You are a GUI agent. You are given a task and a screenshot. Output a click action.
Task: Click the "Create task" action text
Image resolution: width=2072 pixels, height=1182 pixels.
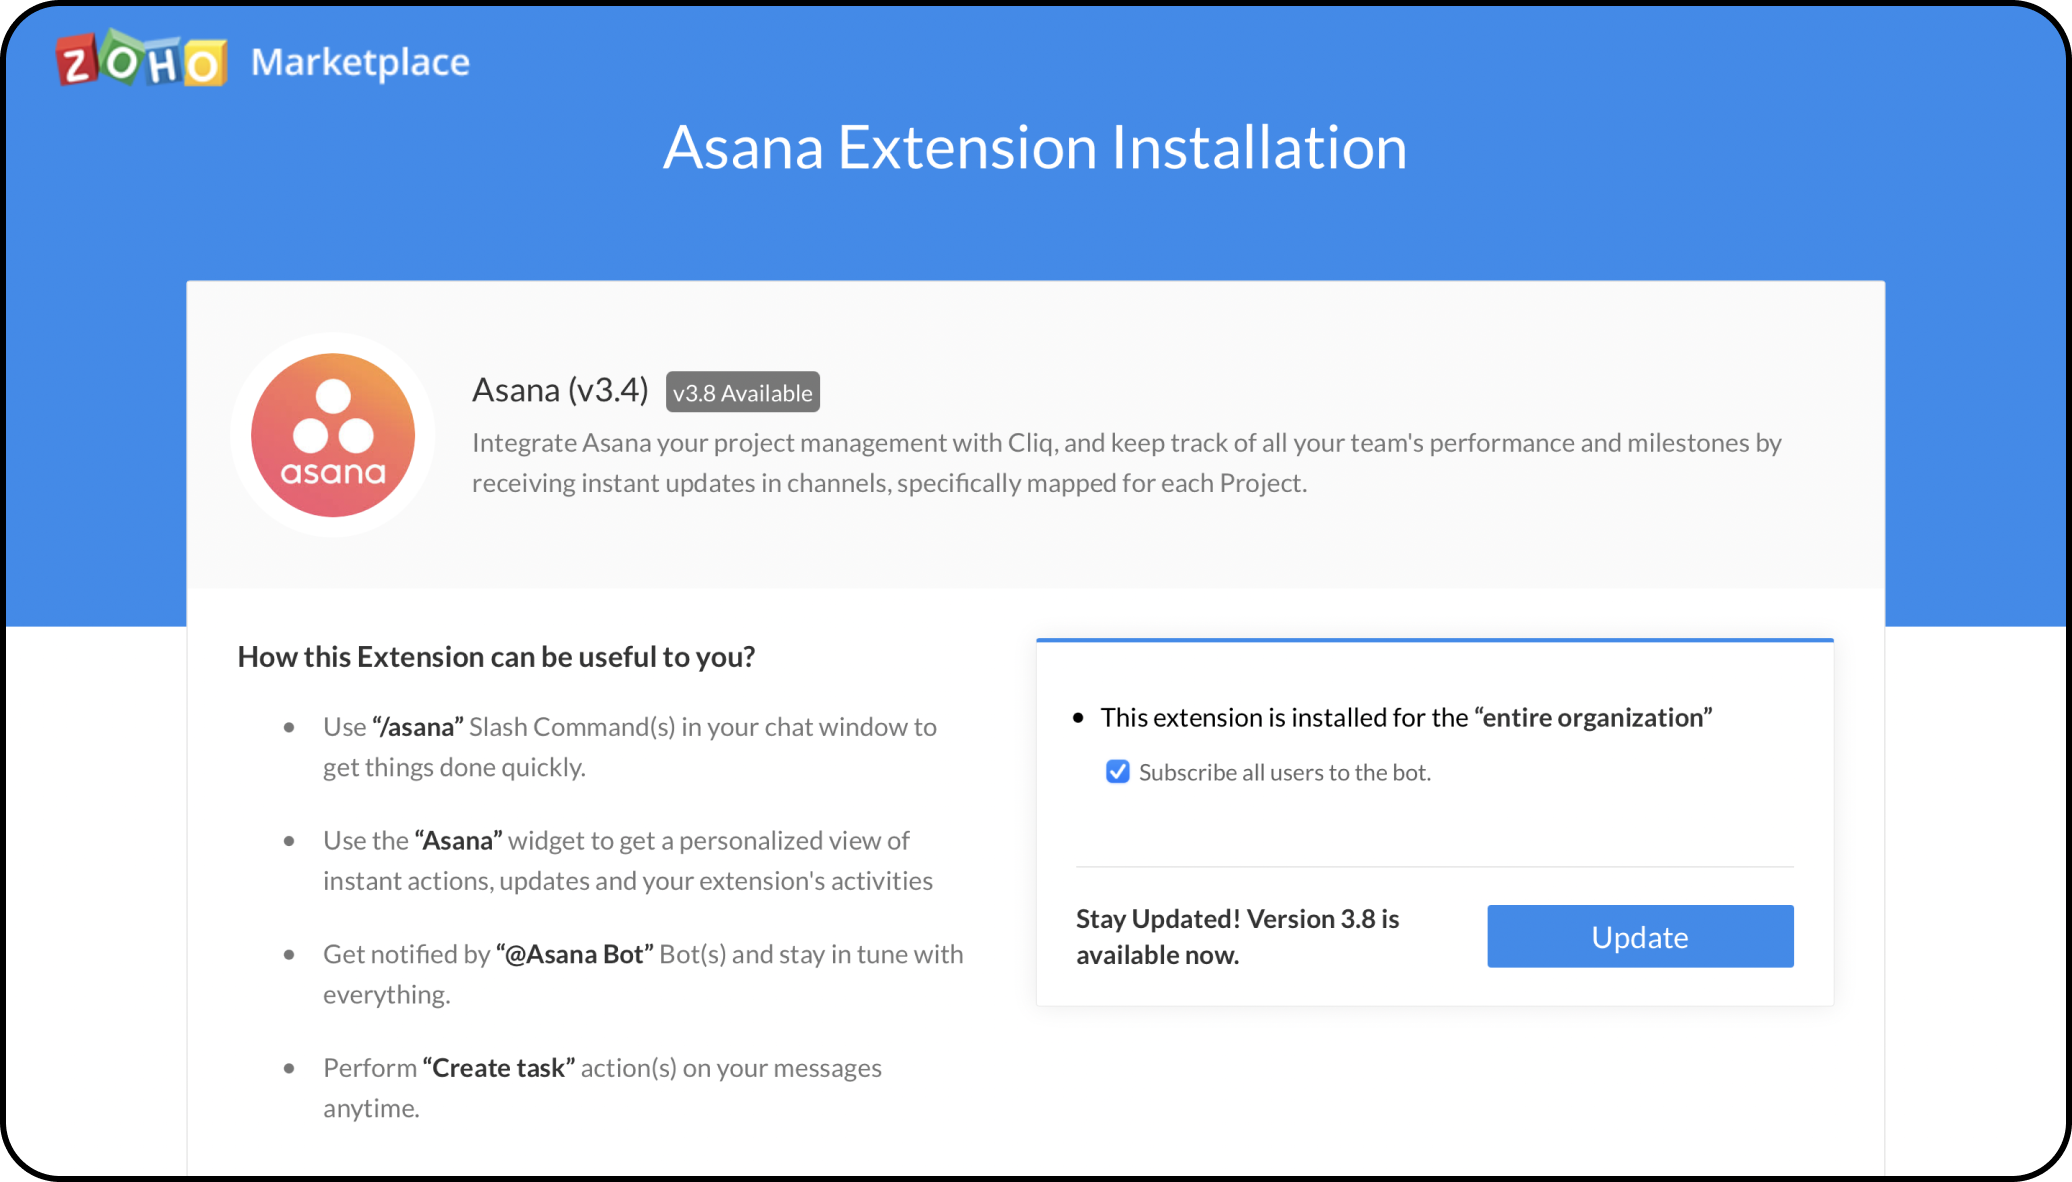tap(499, 1068)
